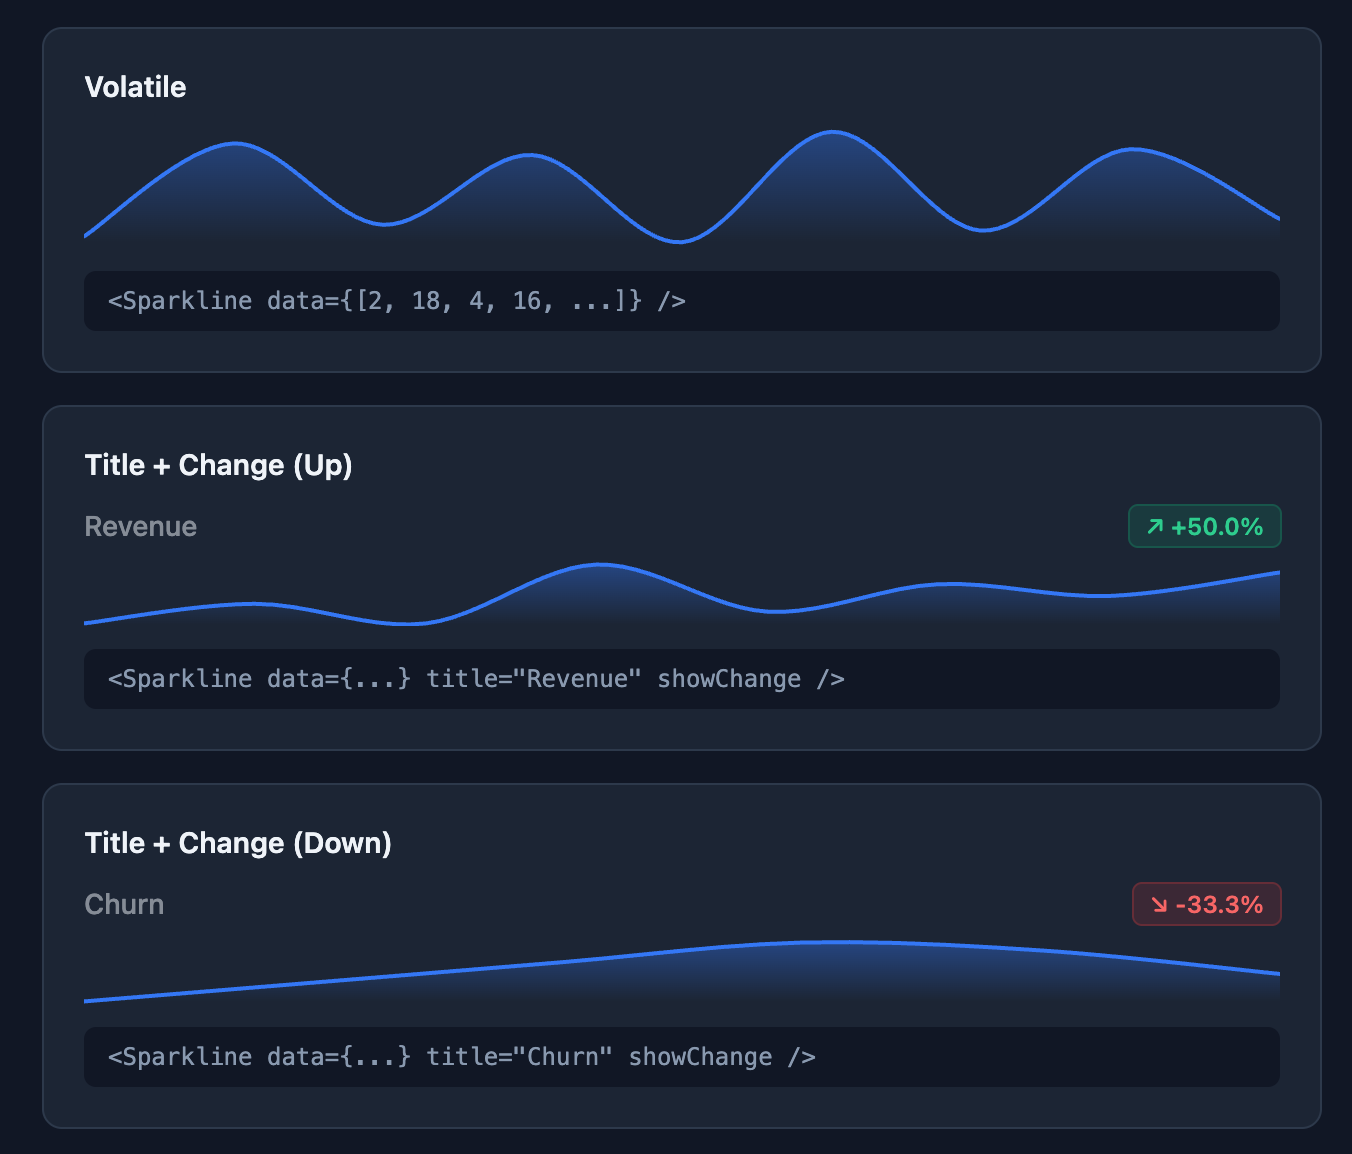Select the -33.3% change badge on Churn
This screenshot has width=1352, height=1154.
[1207, 903]
